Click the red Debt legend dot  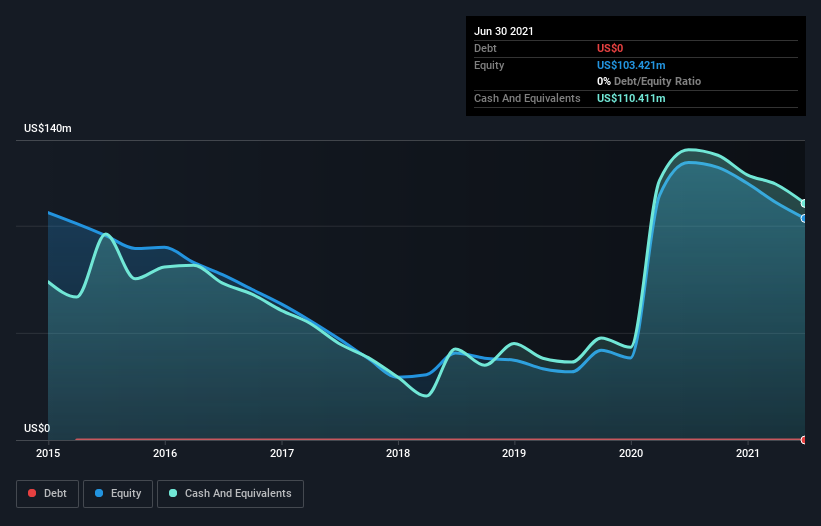click(x=32, y=493)
